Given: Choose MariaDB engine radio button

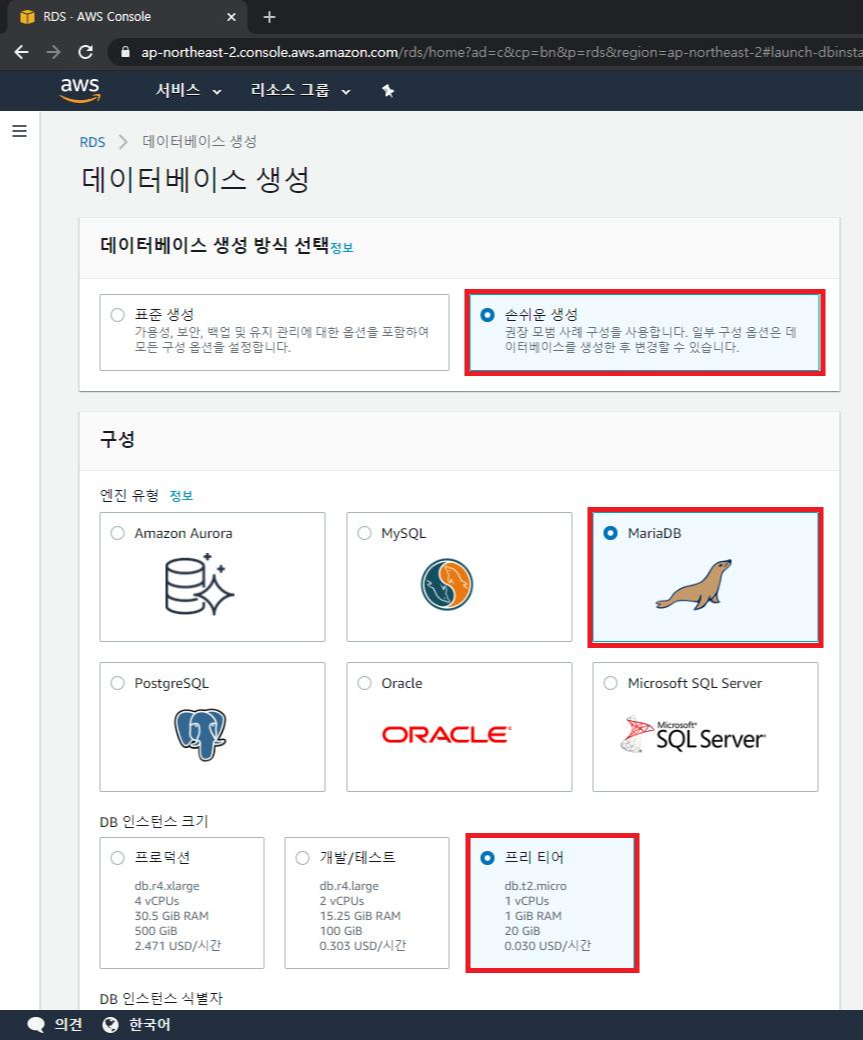Looking at the screenshot, I should pos(610,533).
